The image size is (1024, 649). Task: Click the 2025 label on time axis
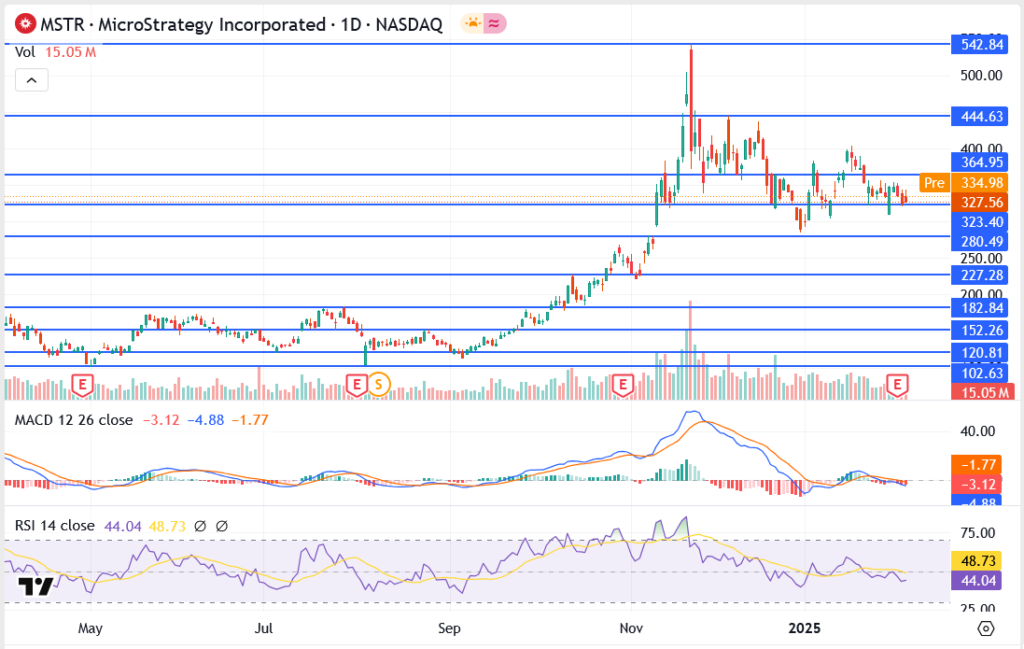point(804,628)
